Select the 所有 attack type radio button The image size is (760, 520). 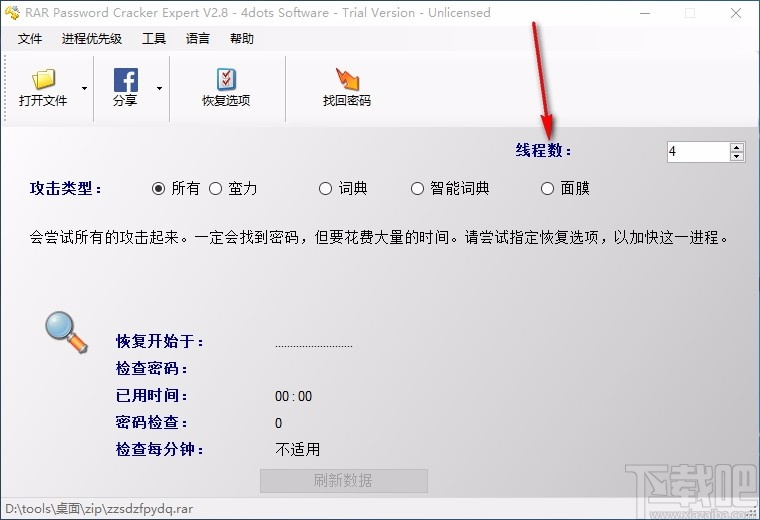pyautogui.click(x=158, y=189)
